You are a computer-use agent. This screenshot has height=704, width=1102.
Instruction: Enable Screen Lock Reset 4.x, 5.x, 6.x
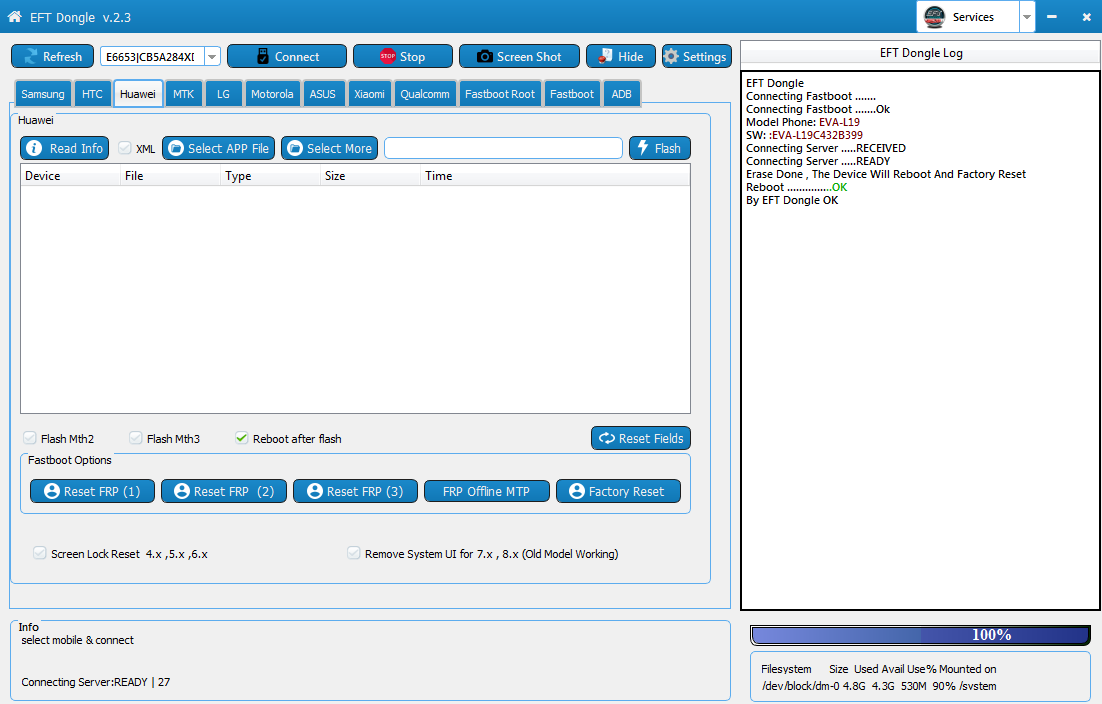pyautogui.click(x=39, y=553)
